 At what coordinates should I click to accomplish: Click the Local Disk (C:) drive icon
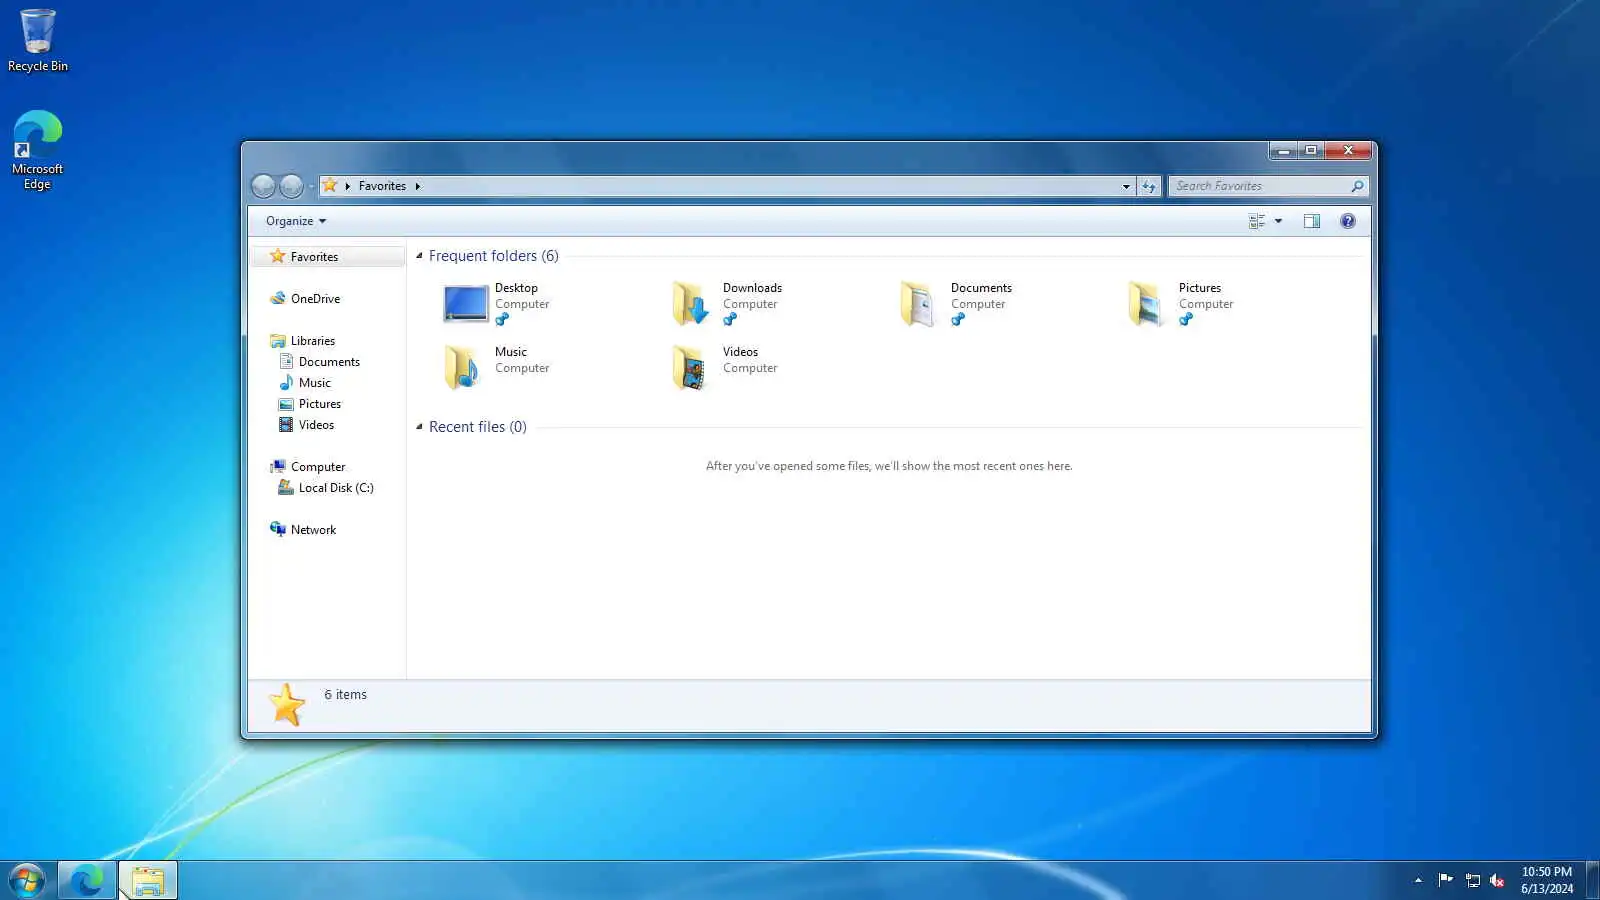click(286, 488)
